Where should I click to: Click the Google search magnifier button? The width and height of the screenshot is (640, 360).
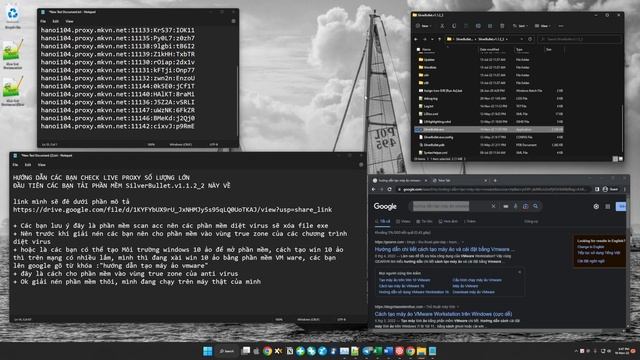point(536,207)
